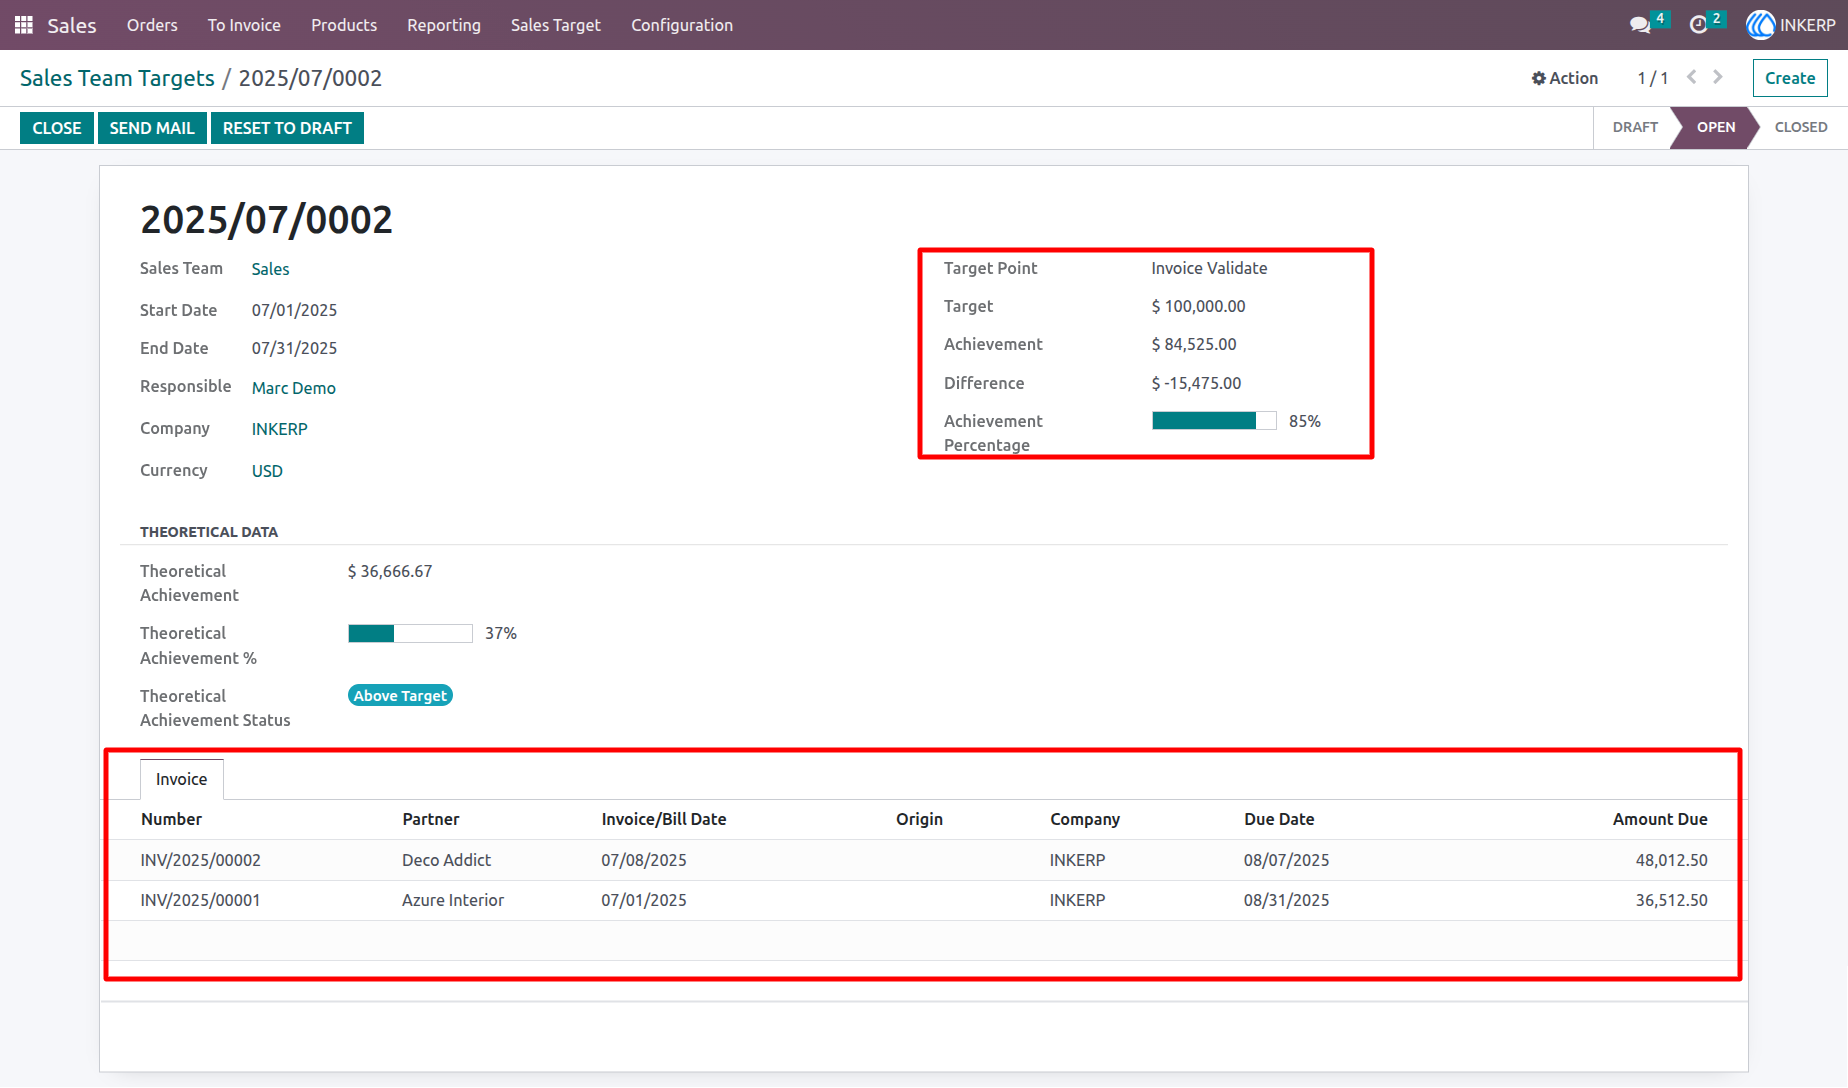Screen dimensions: 1848x1088
Task: Click the SEND MAIL button
Action: coord(152,128)
